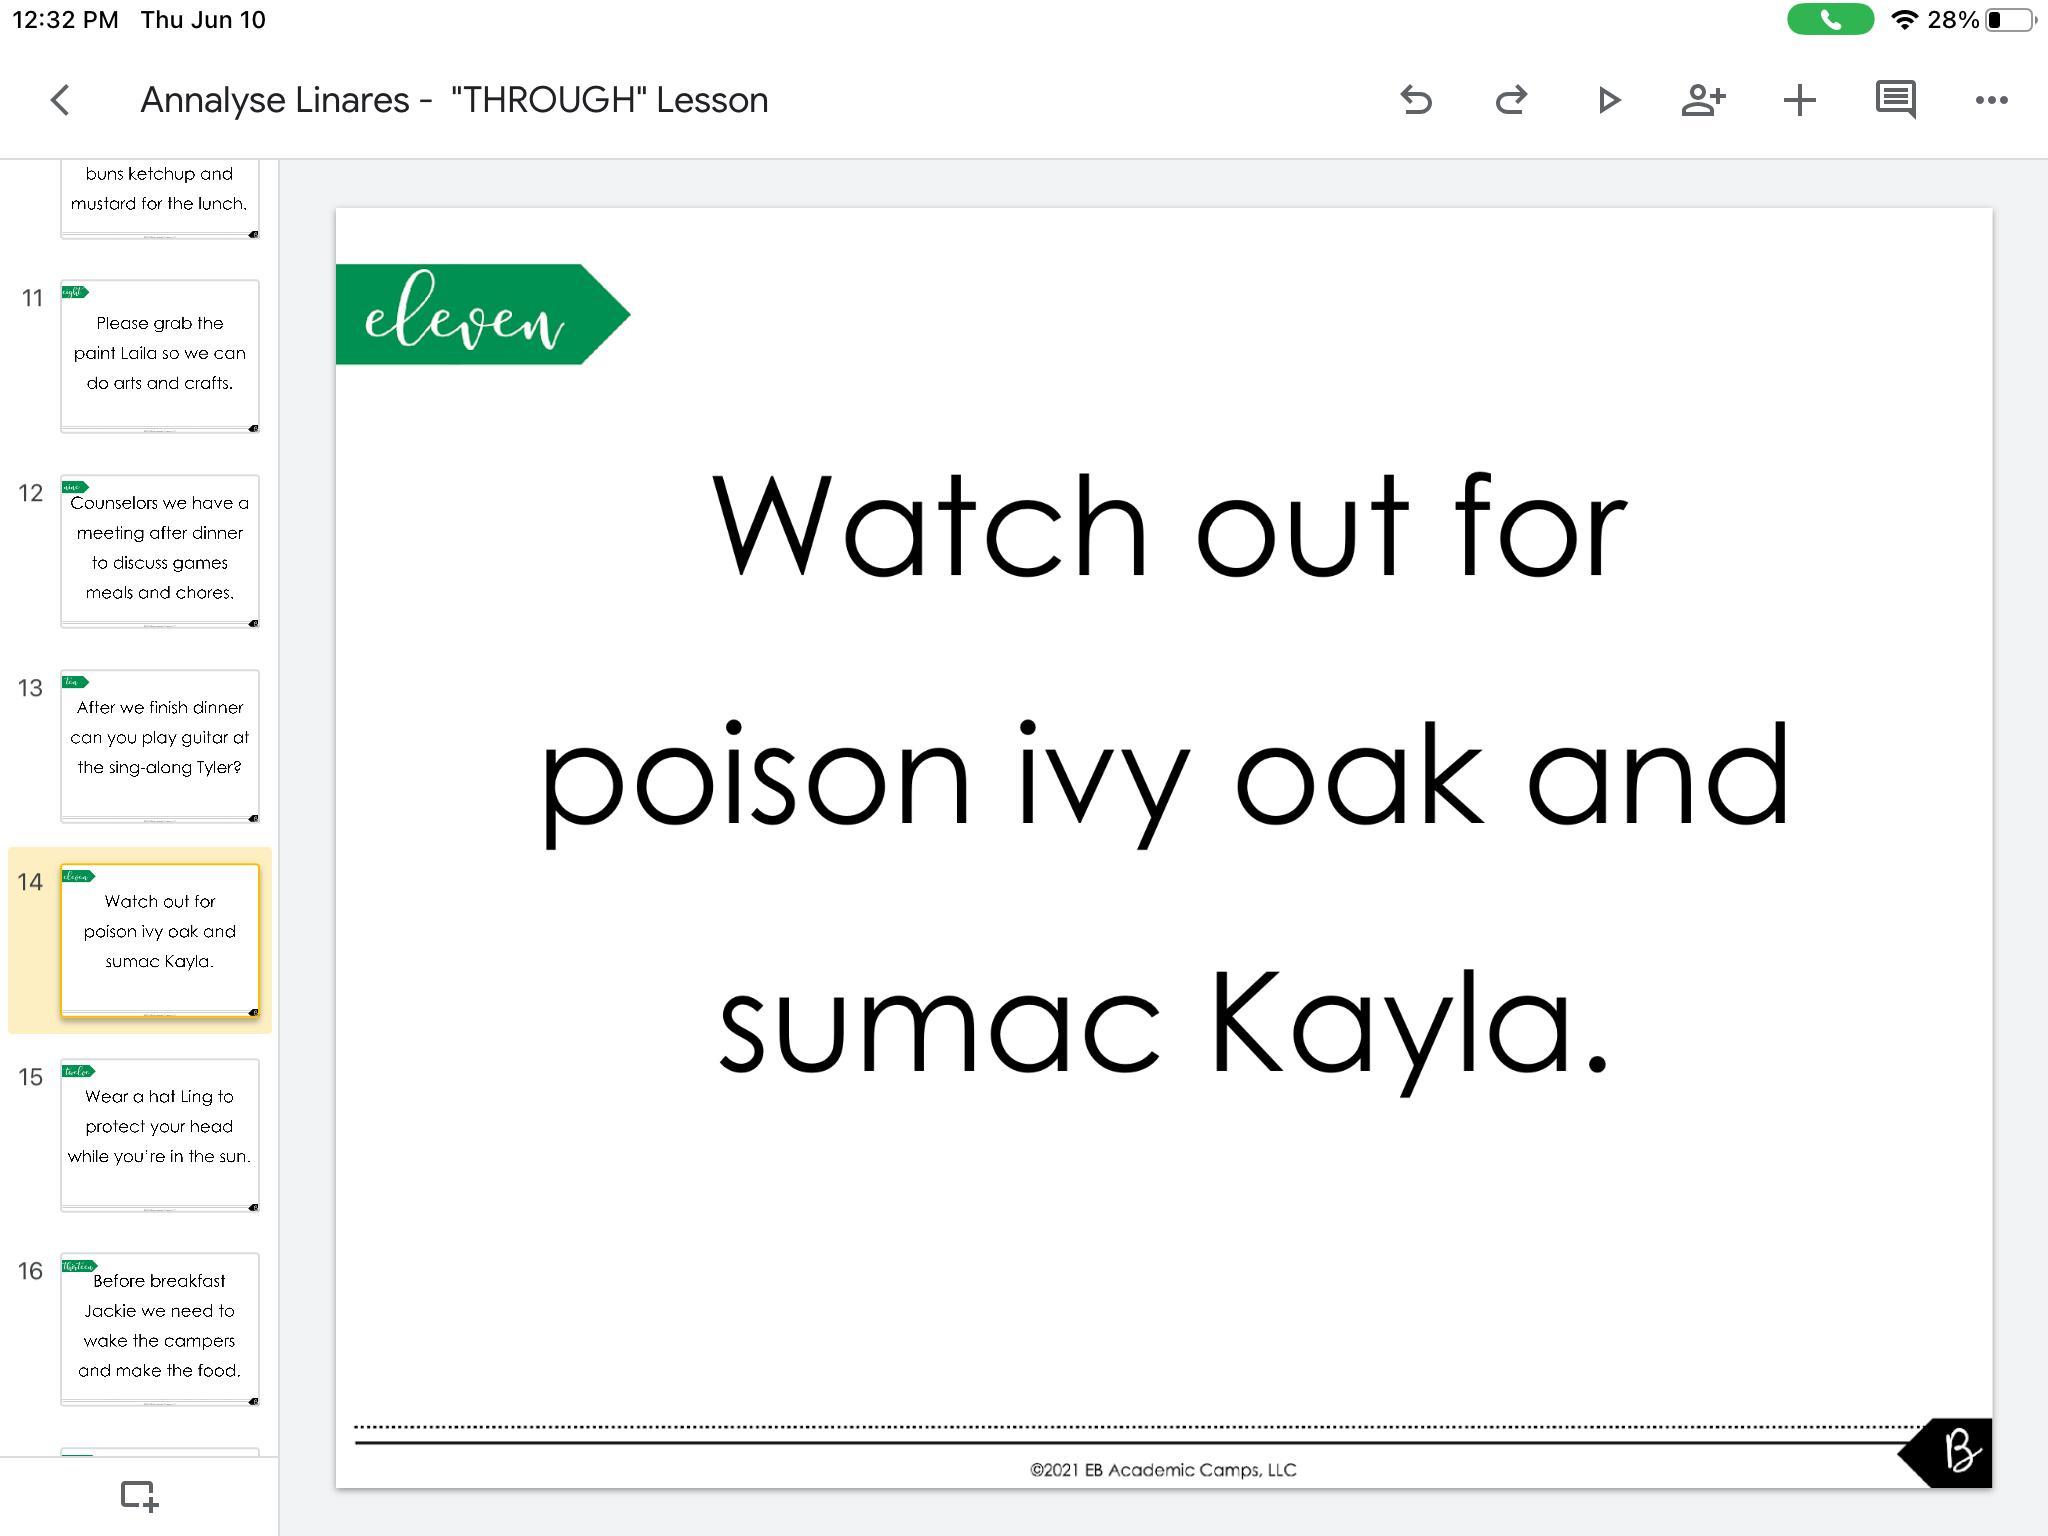Open the comments panel icon

(x=1895, y=100)
